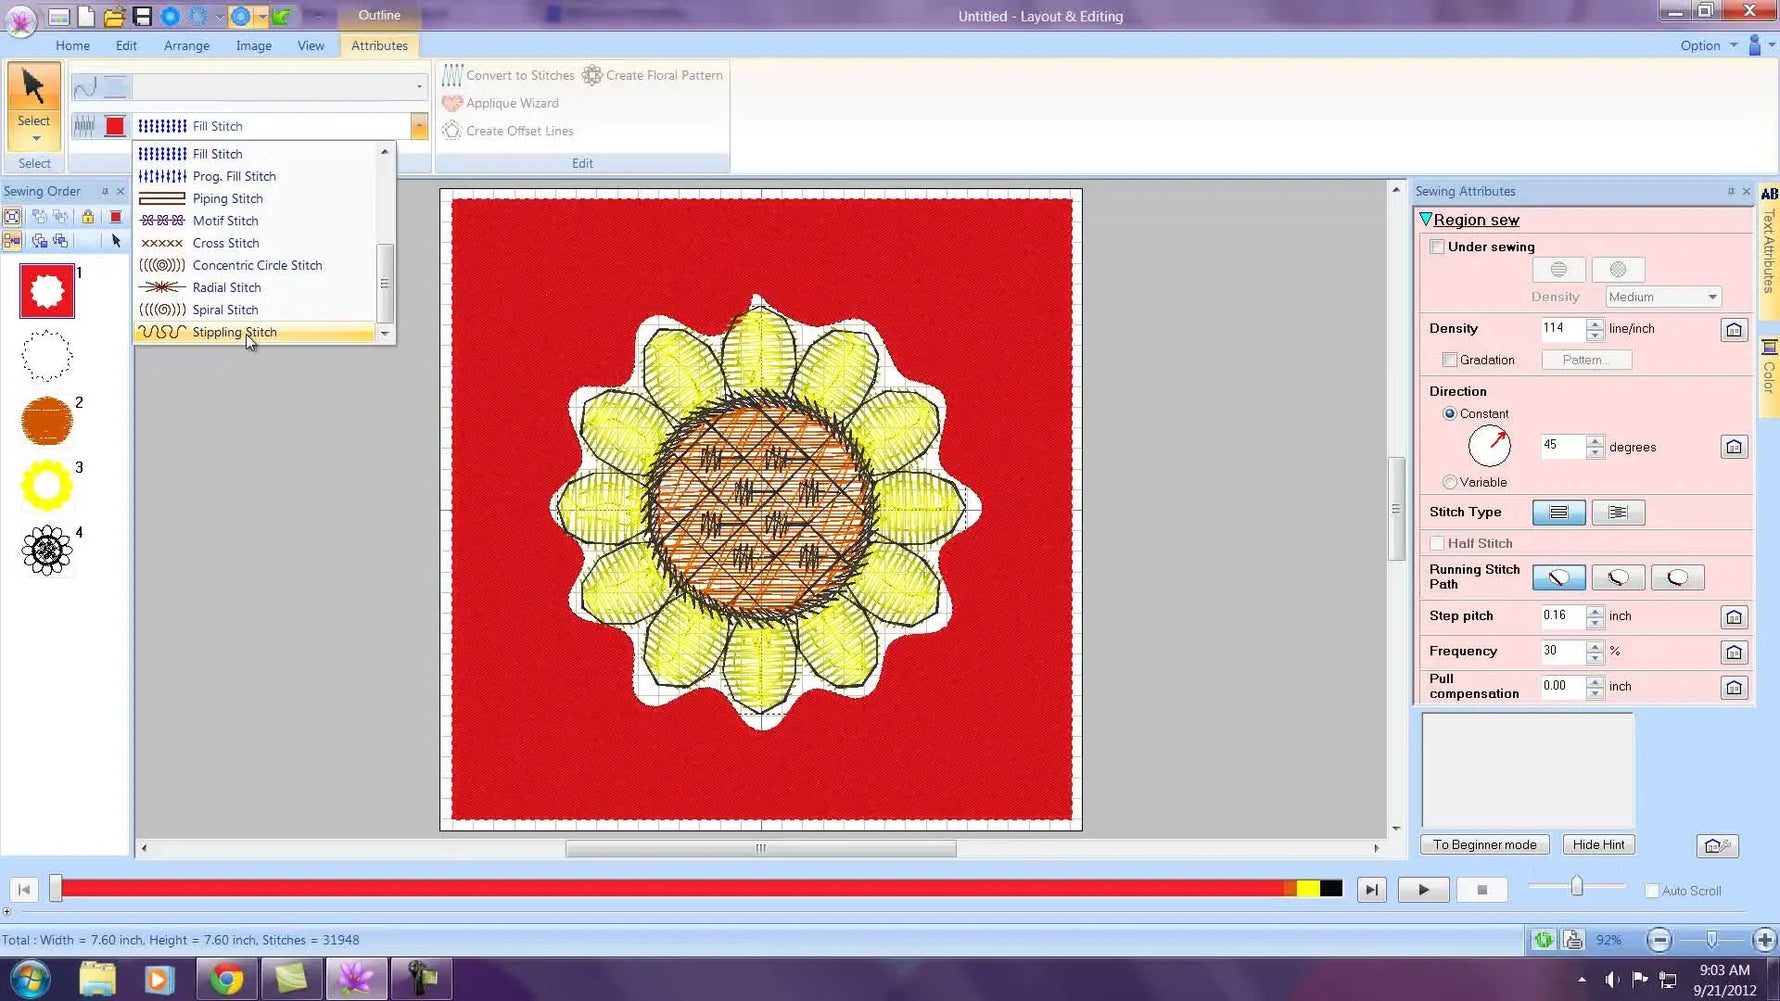Click the Frequency default (house) icon

click(1735, 651)
